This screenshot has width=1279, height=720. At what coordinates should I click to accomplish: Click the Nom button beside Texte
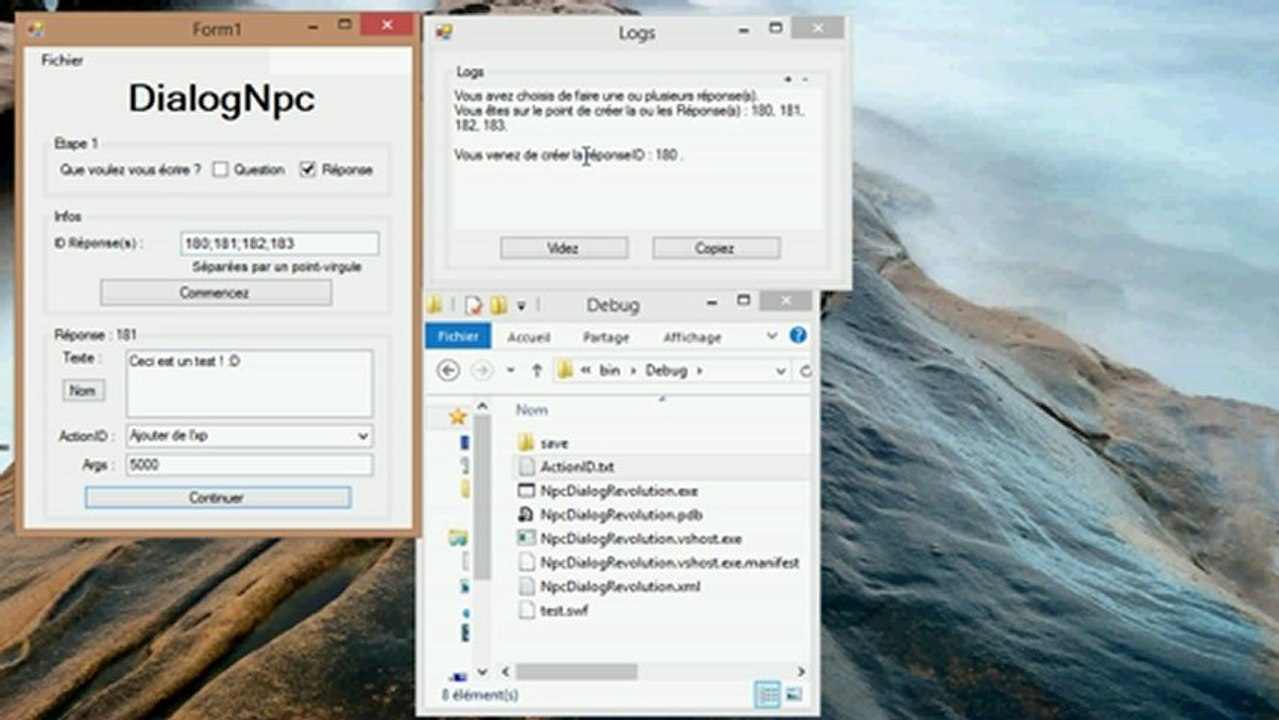(84, 390)
